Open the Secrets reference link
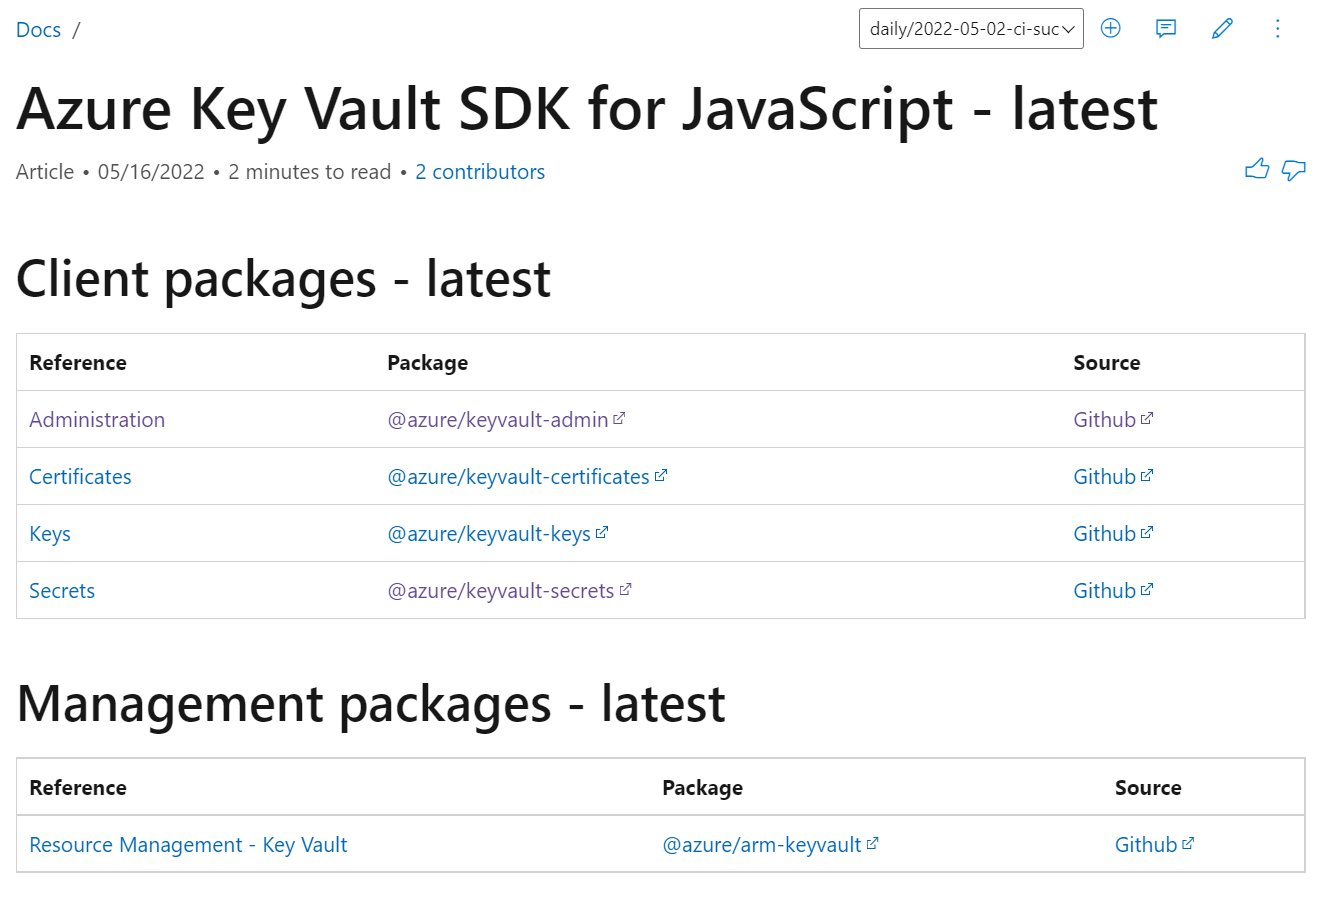The height and width of the screenshot is (911, 1320). click(x=62, y=591)
